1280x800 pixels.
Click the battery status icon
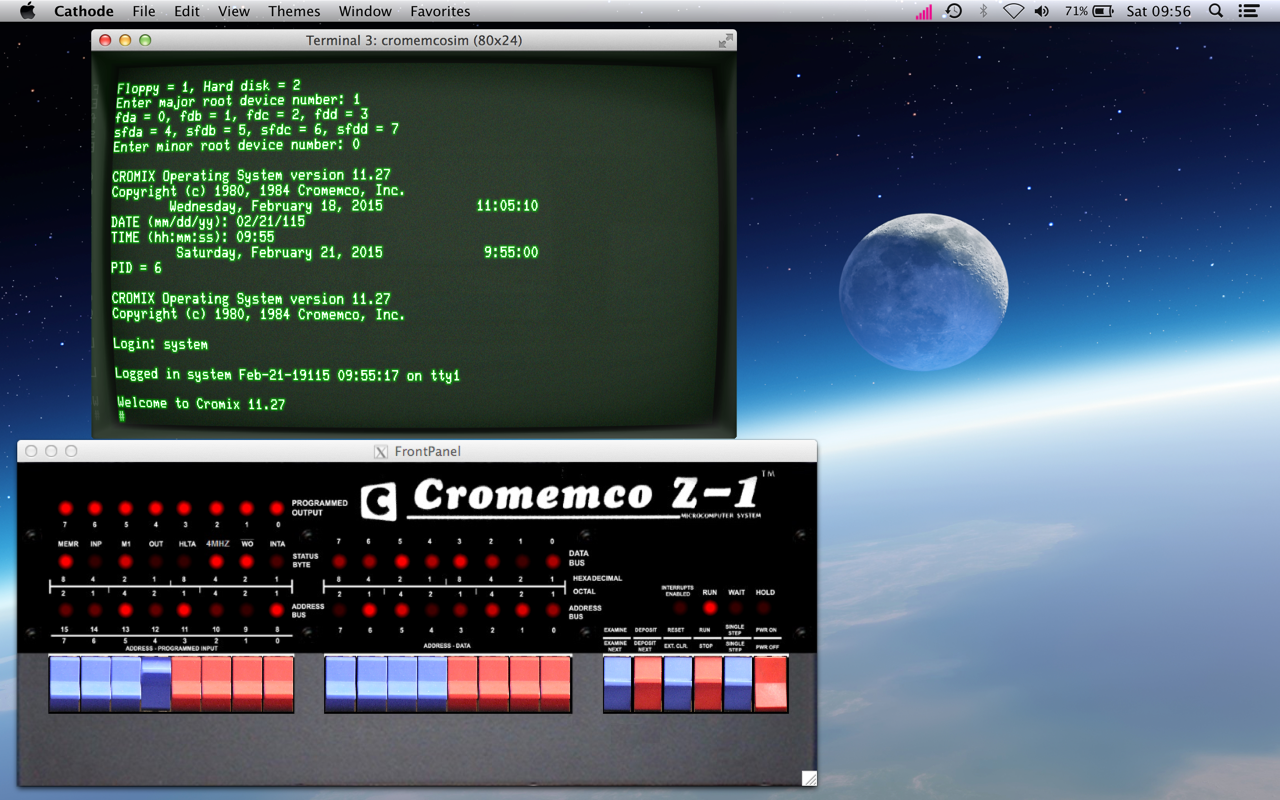click(1103, 11)
